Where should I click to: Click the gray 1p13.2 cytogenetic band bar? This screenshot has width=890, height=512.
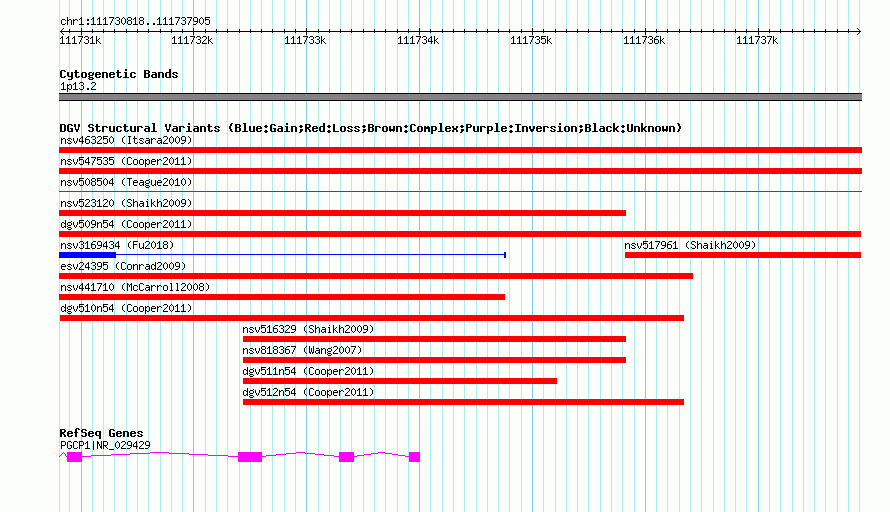point(460,97)
